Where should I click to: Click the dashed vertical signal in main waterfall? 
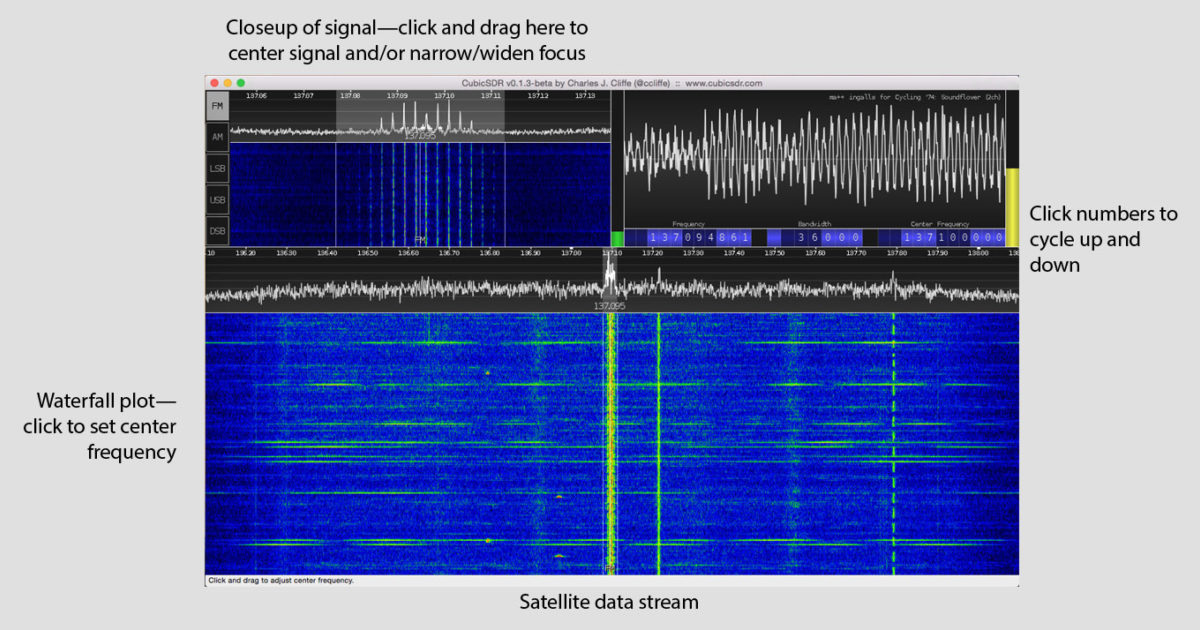[x=893, y=443]
